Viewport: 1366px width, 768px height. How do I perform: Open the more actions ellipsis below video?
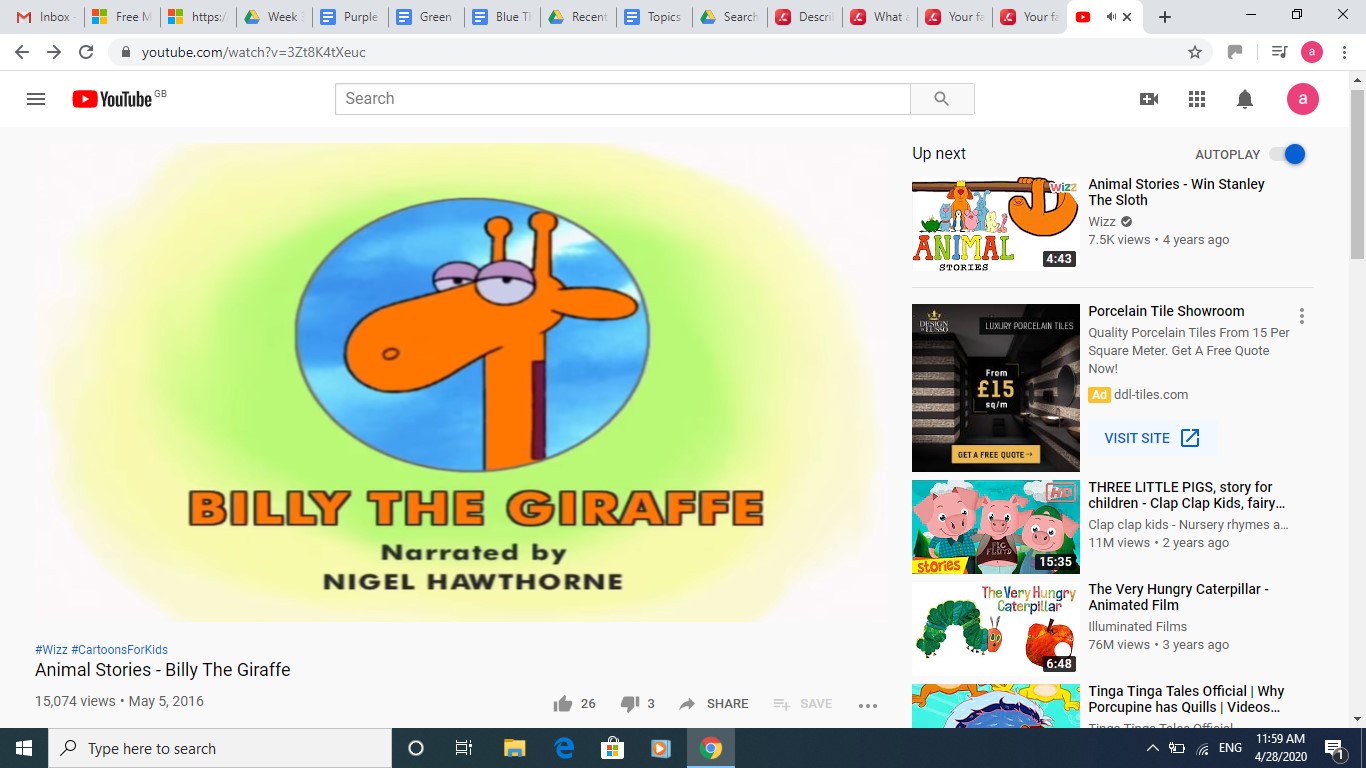tap(867, 705)
